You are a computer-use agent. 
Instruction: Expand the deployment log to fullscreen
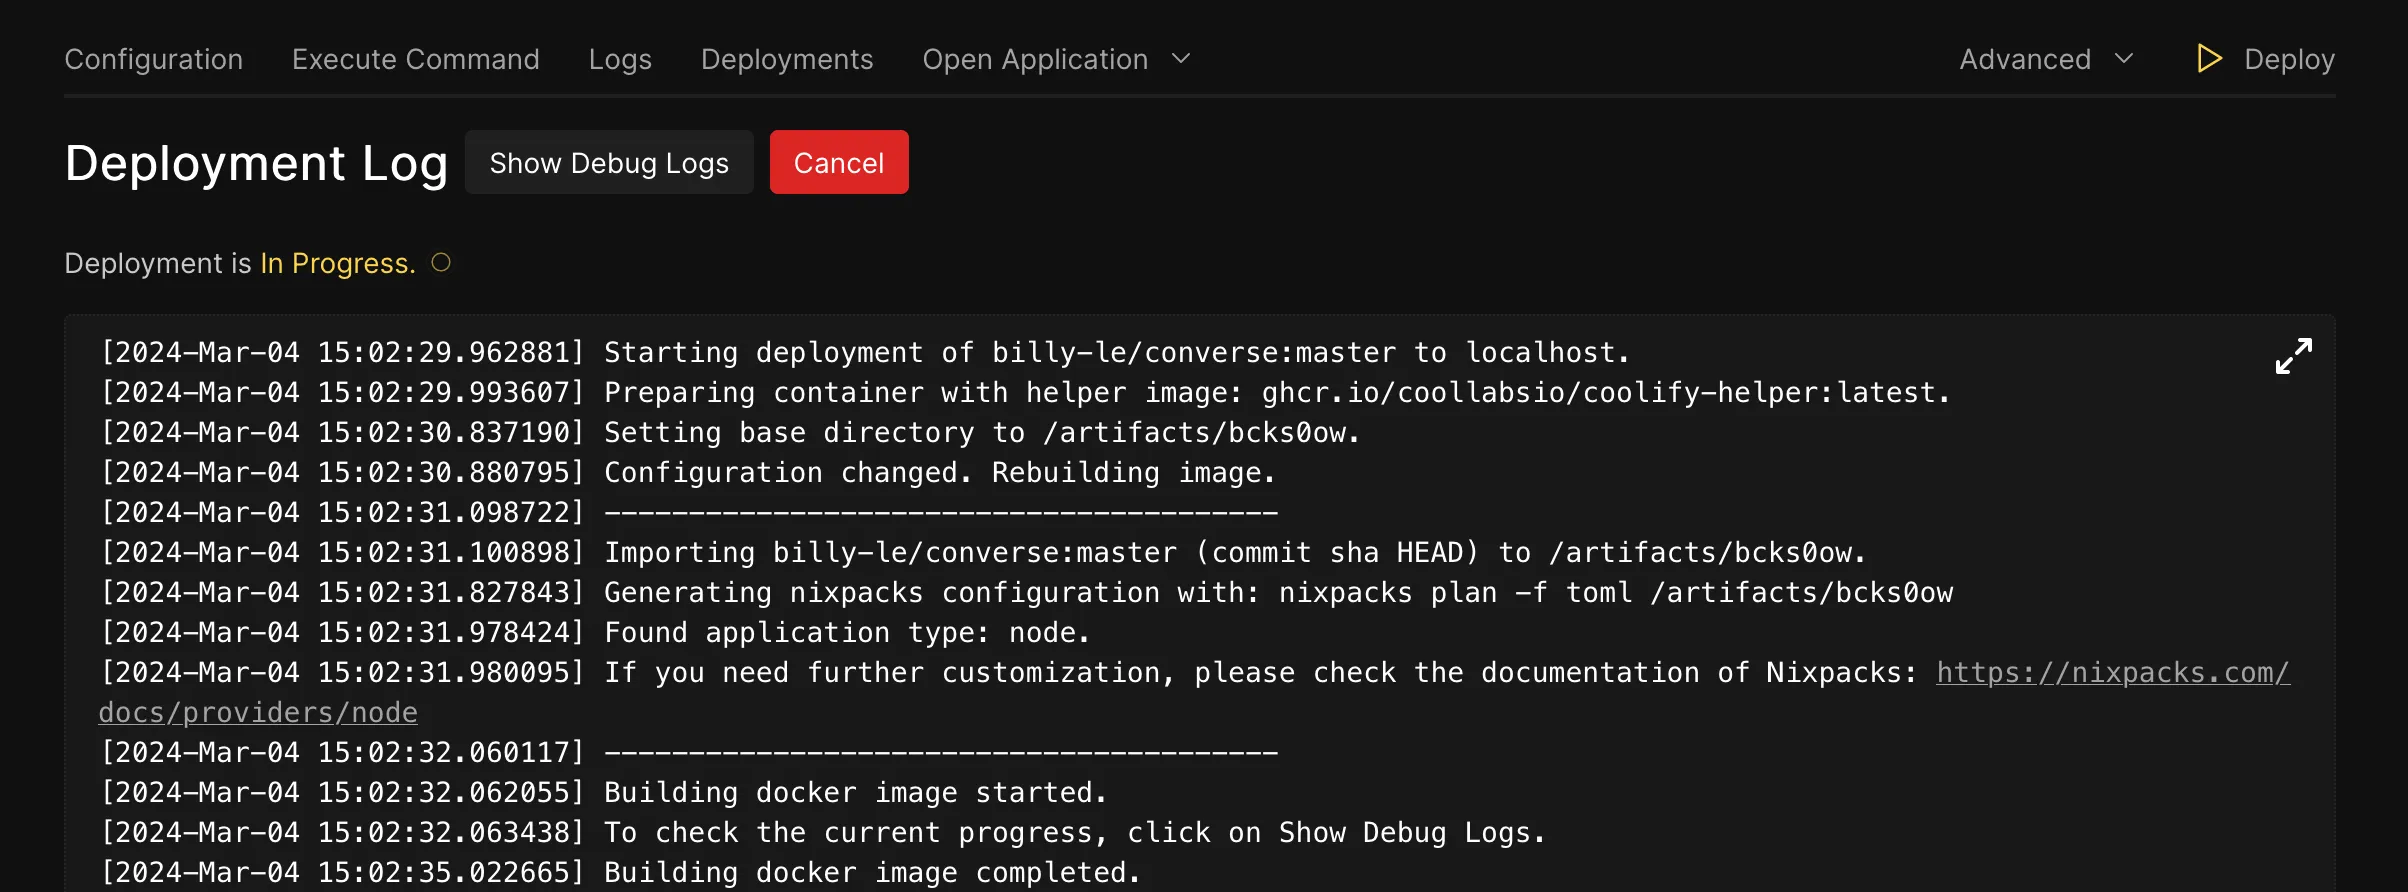(2293, 356)
